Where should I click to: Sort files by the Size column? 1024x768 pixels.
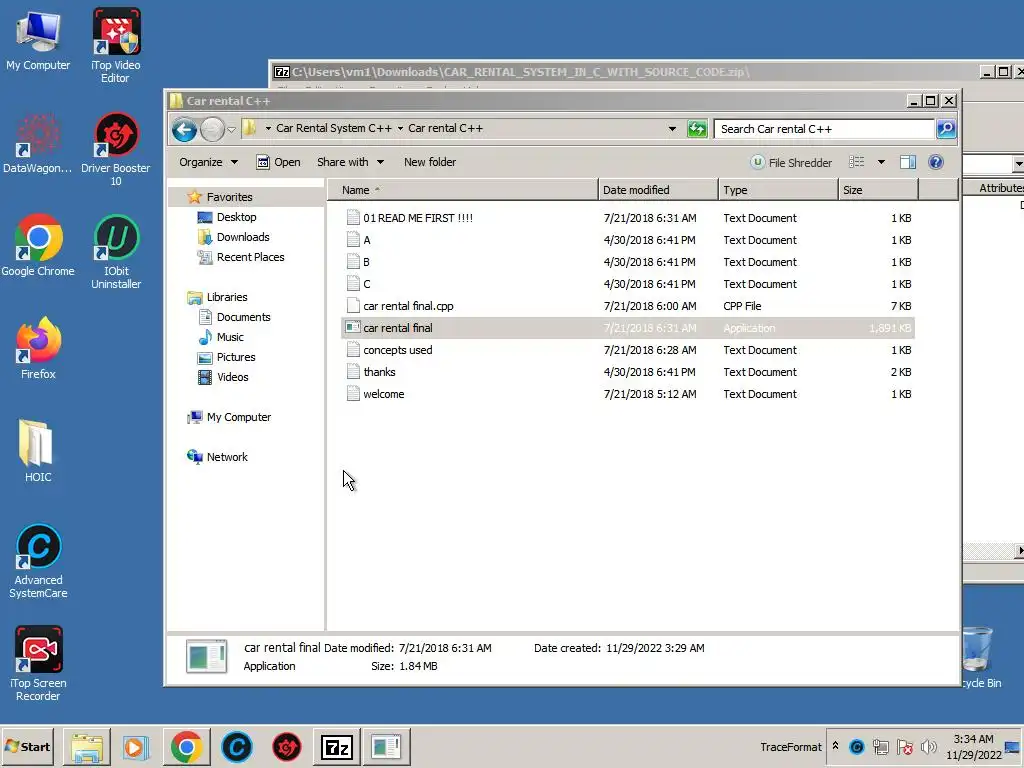(878, 190)
